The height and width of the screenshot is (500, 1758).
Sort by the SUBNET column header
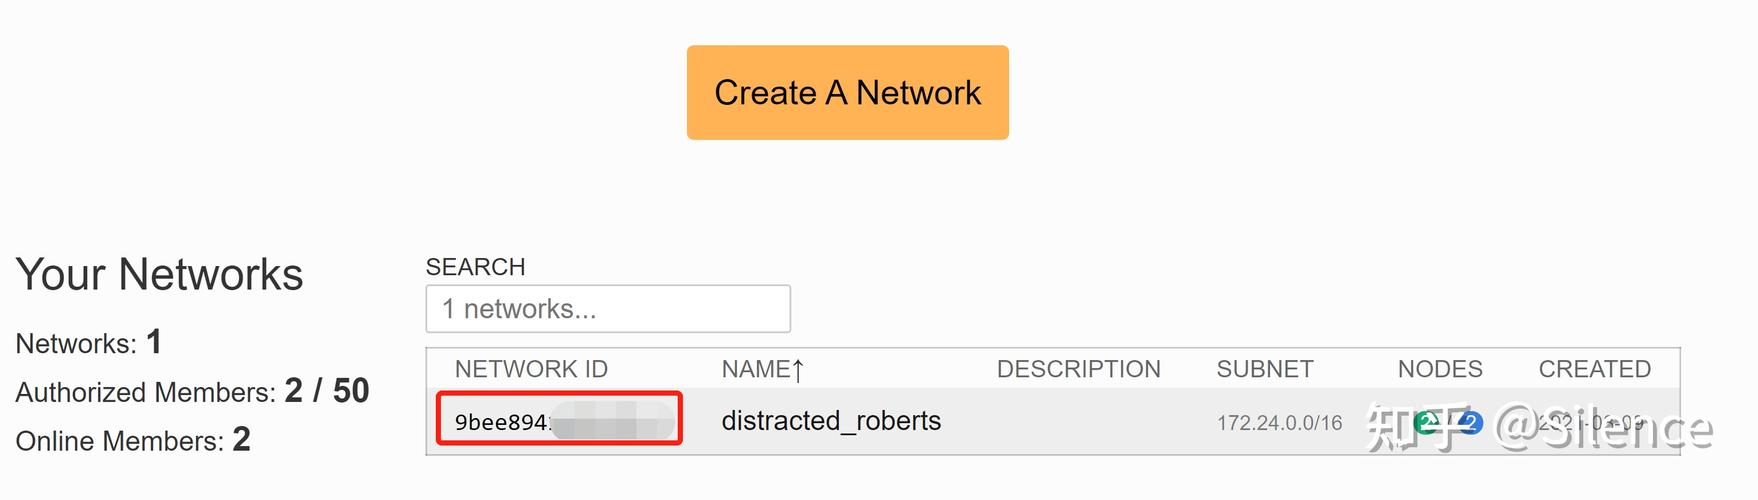[1264, 369]
